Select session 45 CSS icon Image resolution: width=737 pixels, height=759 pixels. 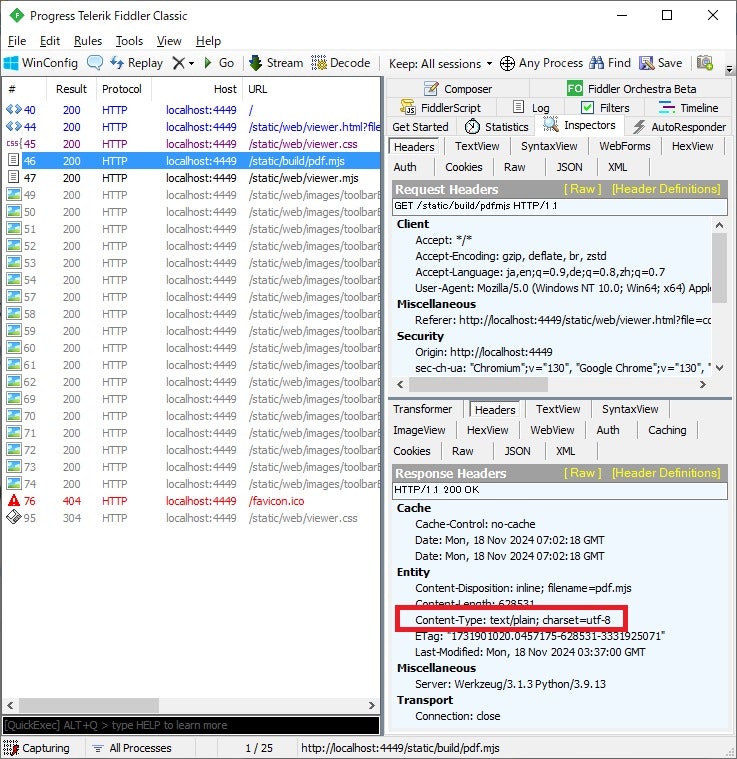(x=13, y=143)
